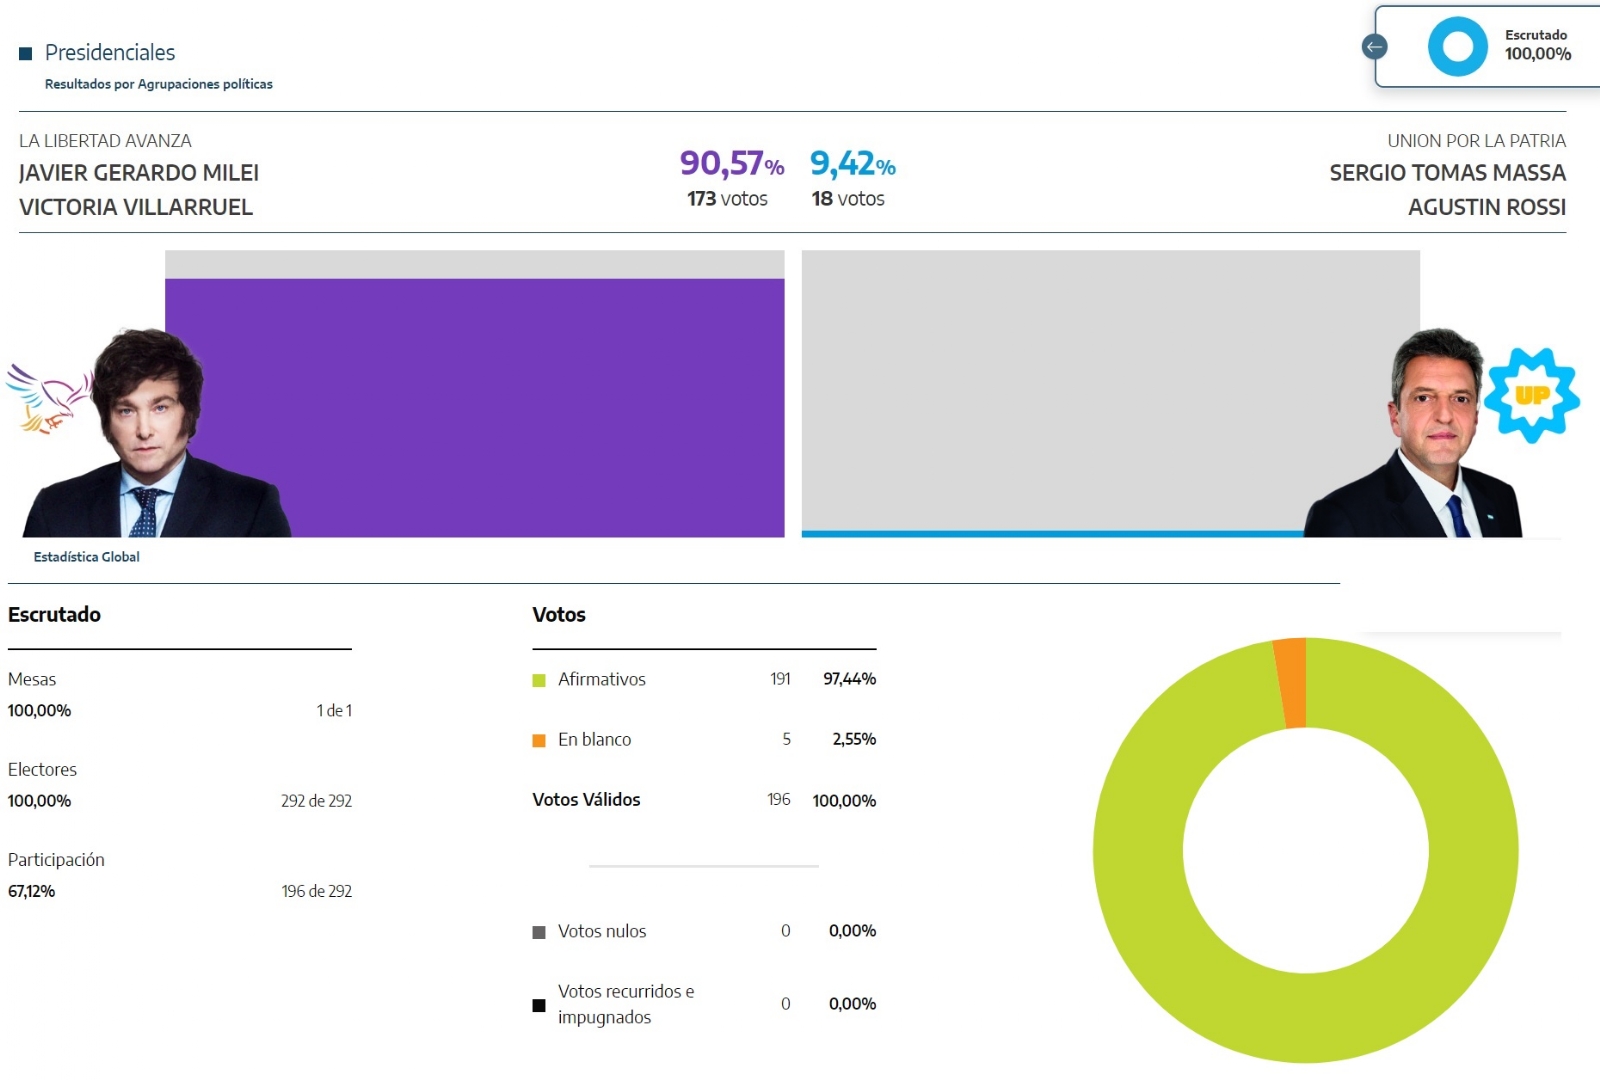Click the back arrow on Escrutado panel
The width and height of the screenshot is (1600, 1080).
click(1375, 46)
